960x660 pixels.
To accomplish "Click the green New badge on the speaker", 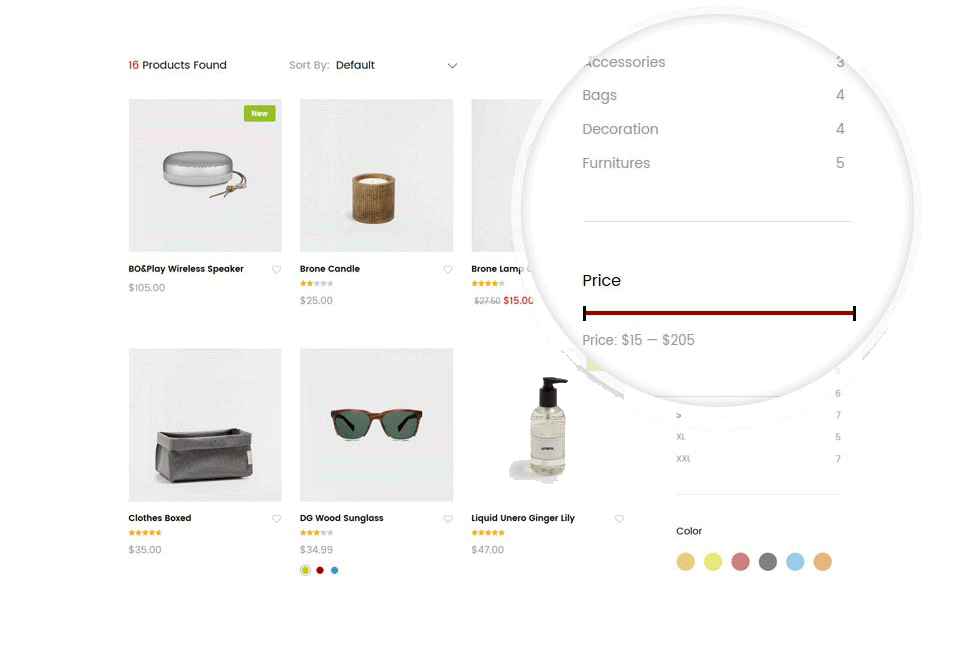I will click(260, 113).
